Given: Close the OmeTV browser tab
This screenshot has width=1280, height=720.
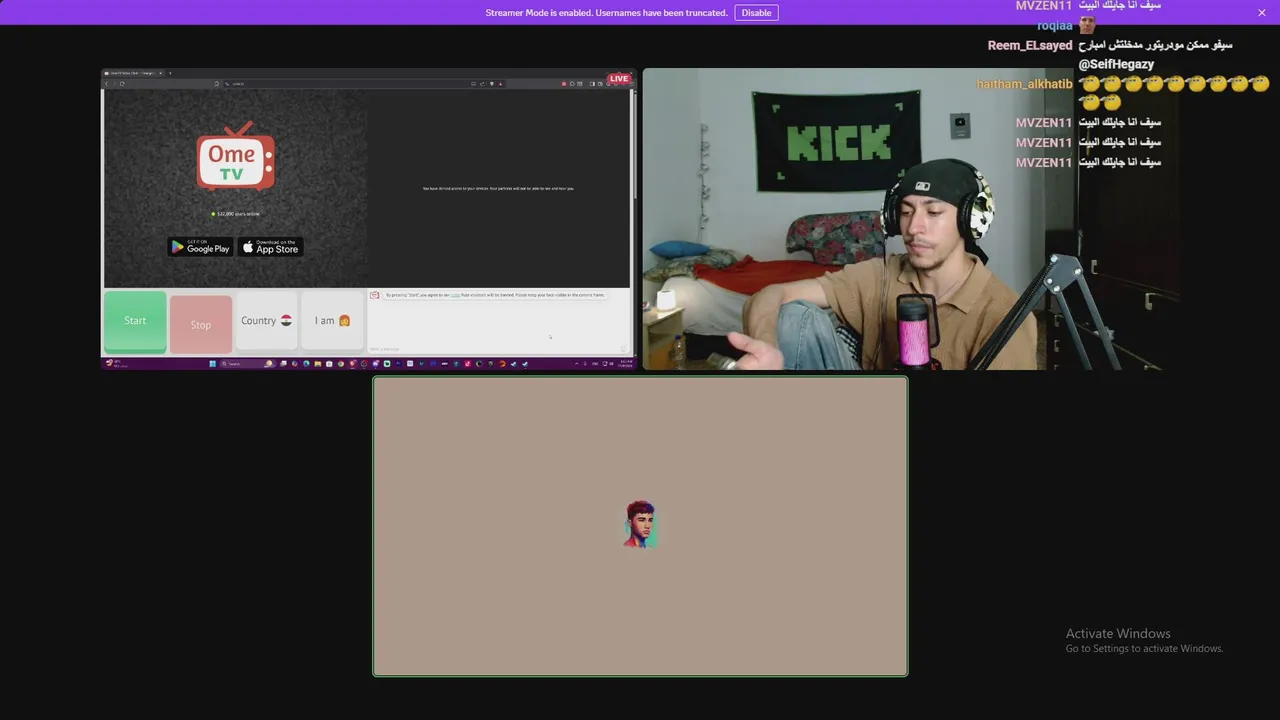Looking at the screenshot, I should click(160, 73).
